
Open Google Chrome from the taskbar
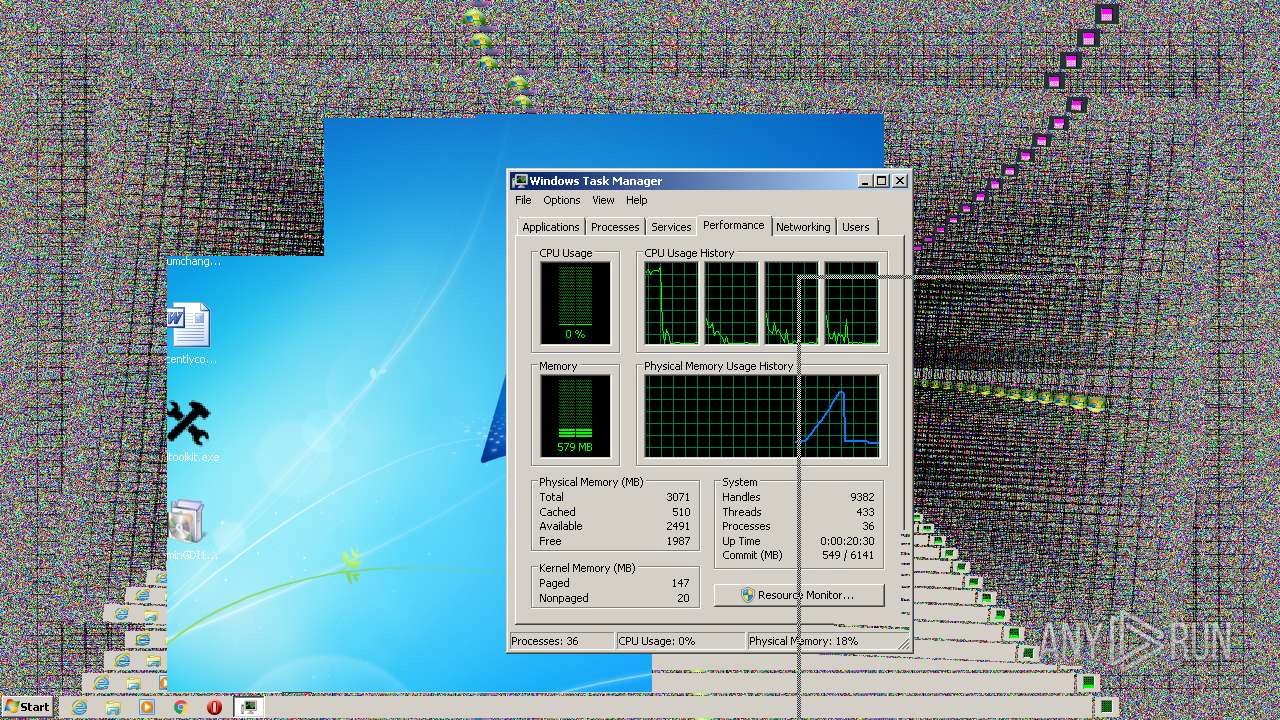coord(181,707)
